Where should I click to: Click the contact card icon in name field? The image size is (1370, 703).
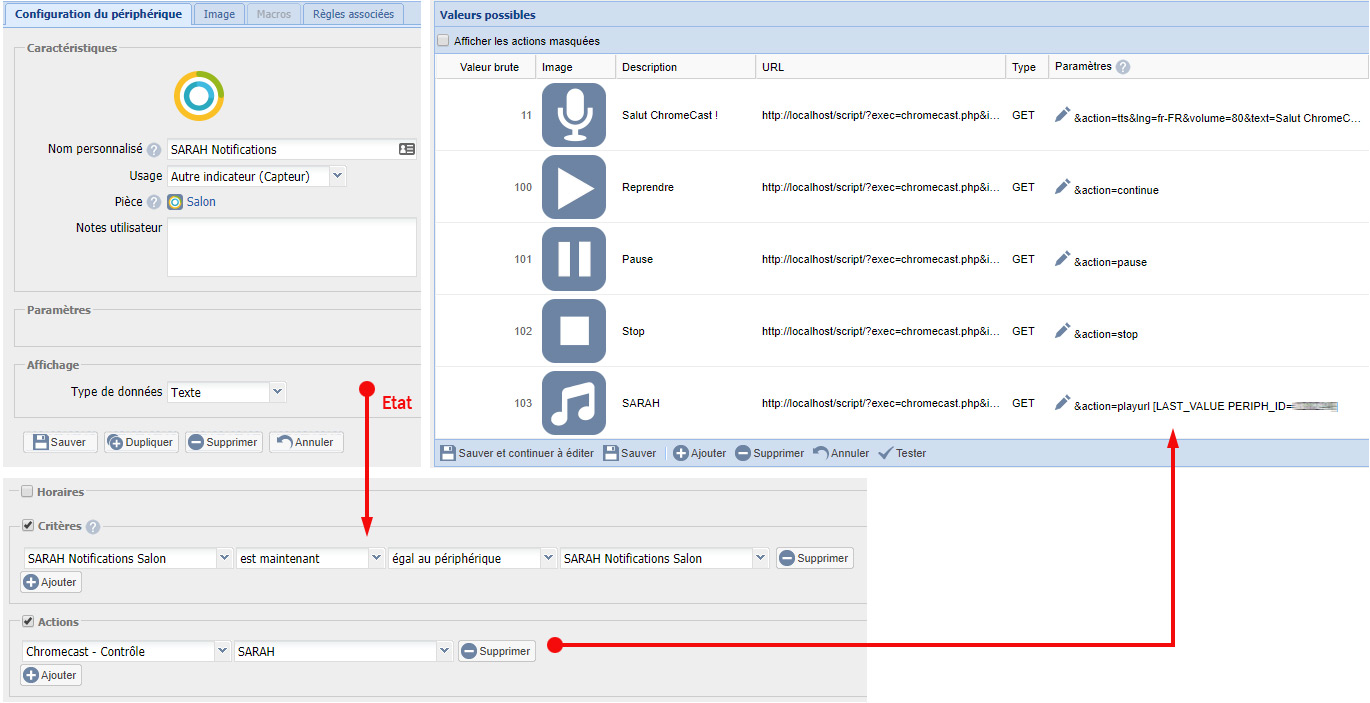(x=406, y=149)
